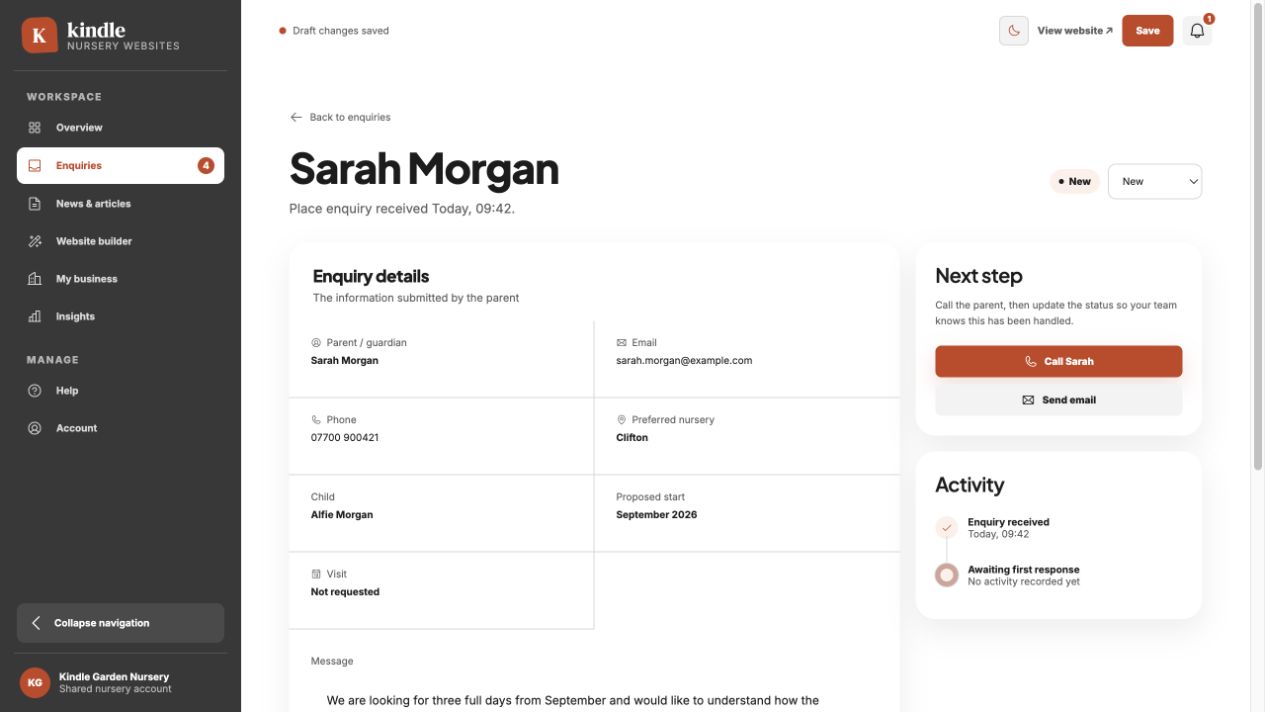Save the draft changes
The width and height of the screenshot is (1265, 712).
point(1147,31)
